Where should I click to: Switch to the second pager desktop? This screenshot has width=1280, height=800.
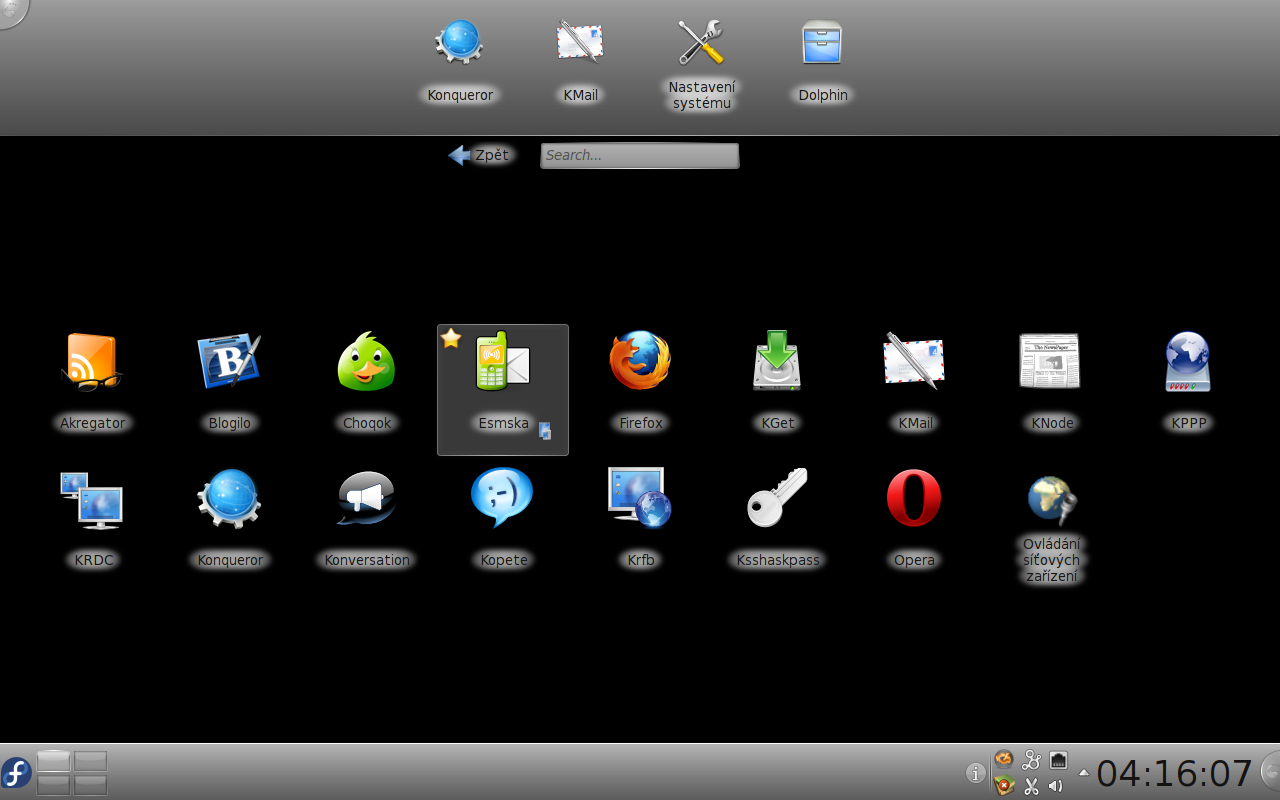90,761
